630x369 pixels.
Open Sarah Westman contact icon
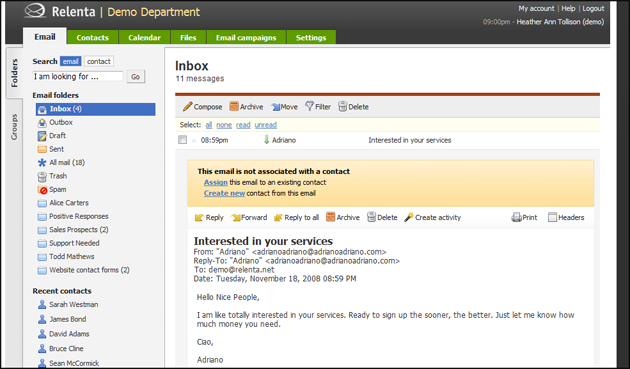(x=42, y=305)
